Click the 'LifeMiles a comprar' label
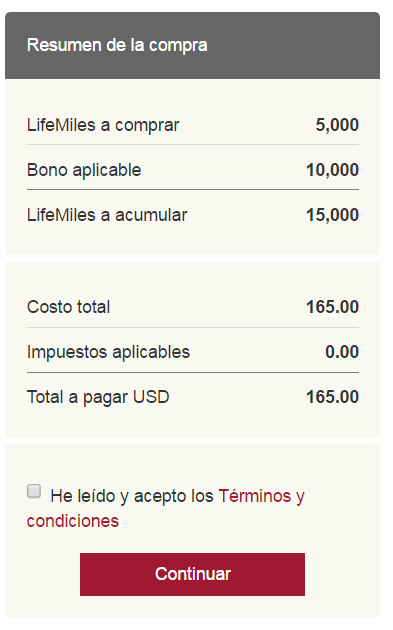This screenshot has width=393, height=630. [x=103, y=125]
